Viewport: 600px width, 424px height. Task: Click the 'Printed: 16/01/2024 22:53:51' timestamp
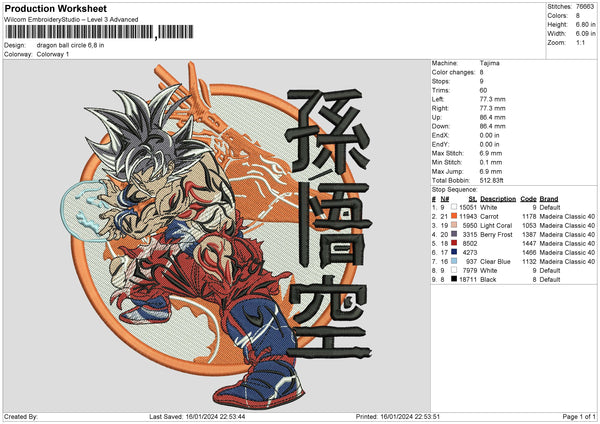point(398,416)
